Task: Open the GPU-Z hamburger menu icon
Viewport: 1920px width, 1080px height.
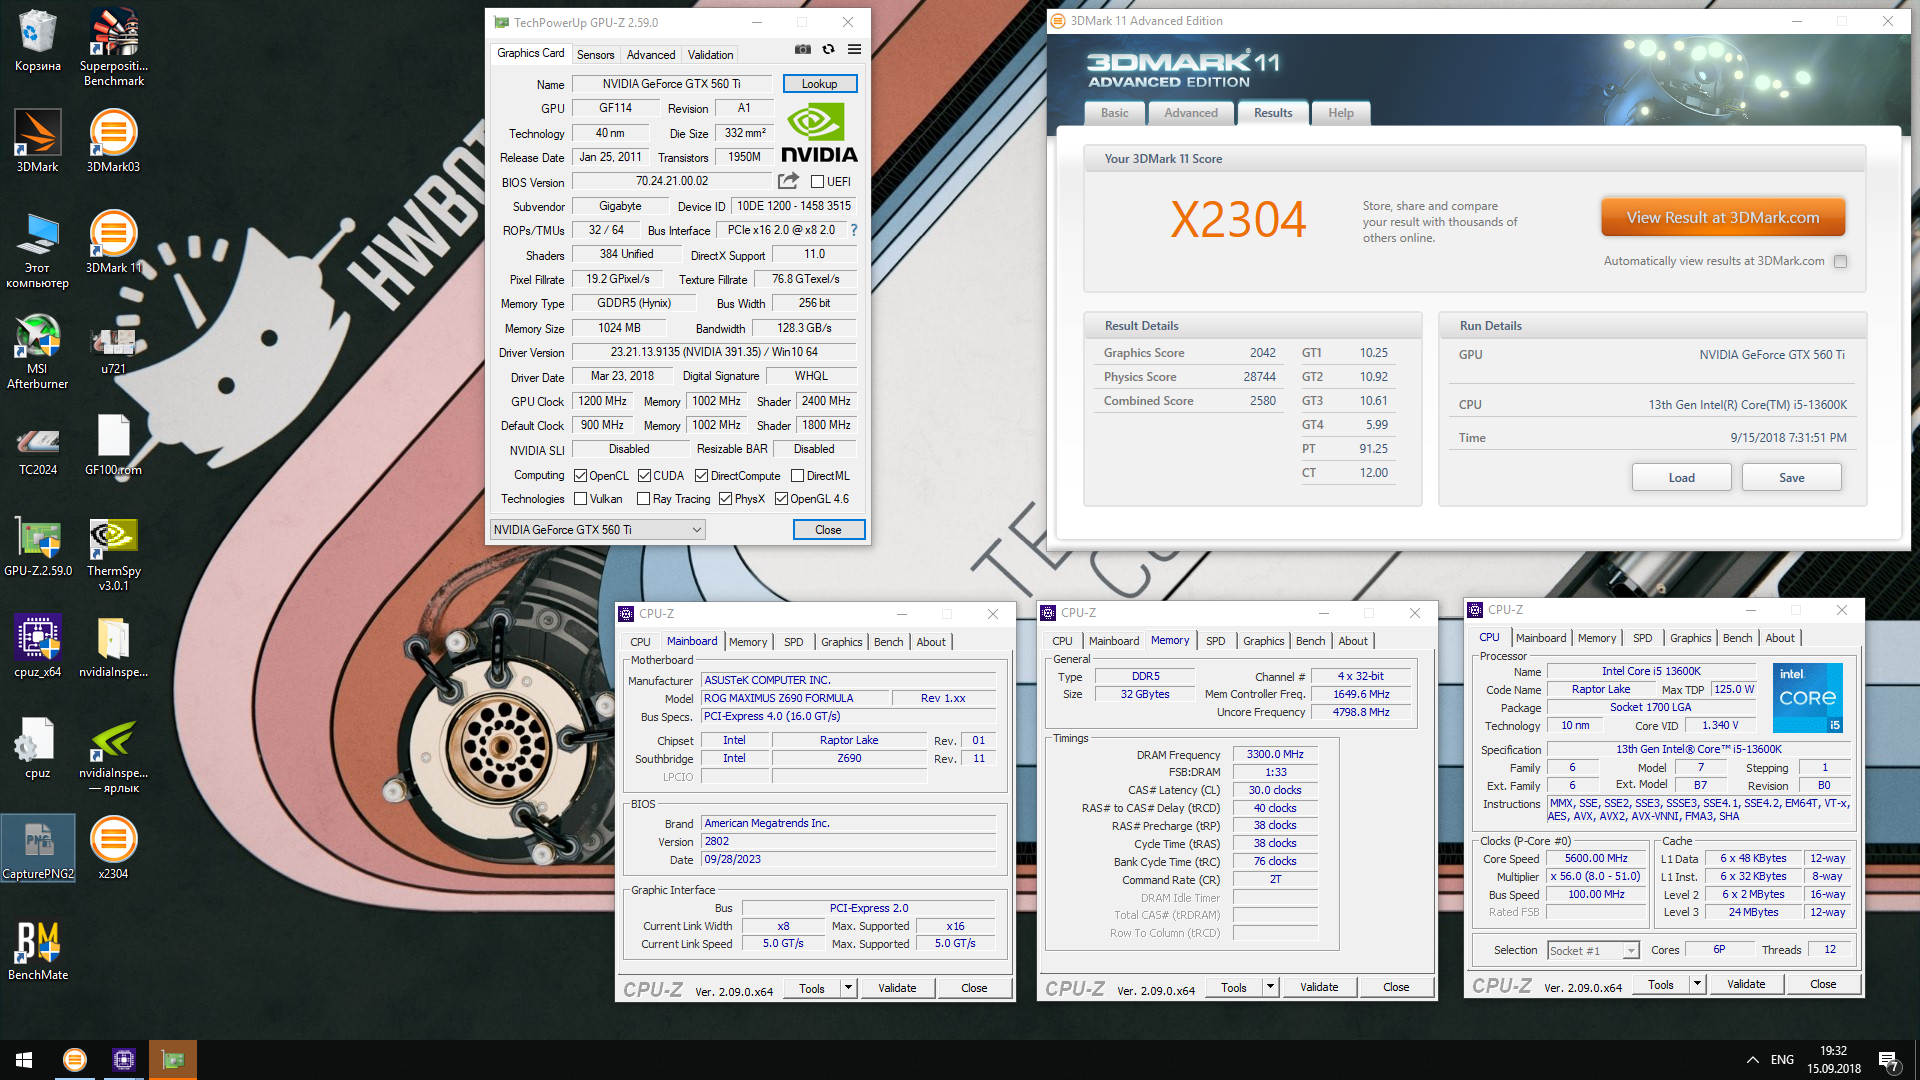Action: click(x=854, y=49)
